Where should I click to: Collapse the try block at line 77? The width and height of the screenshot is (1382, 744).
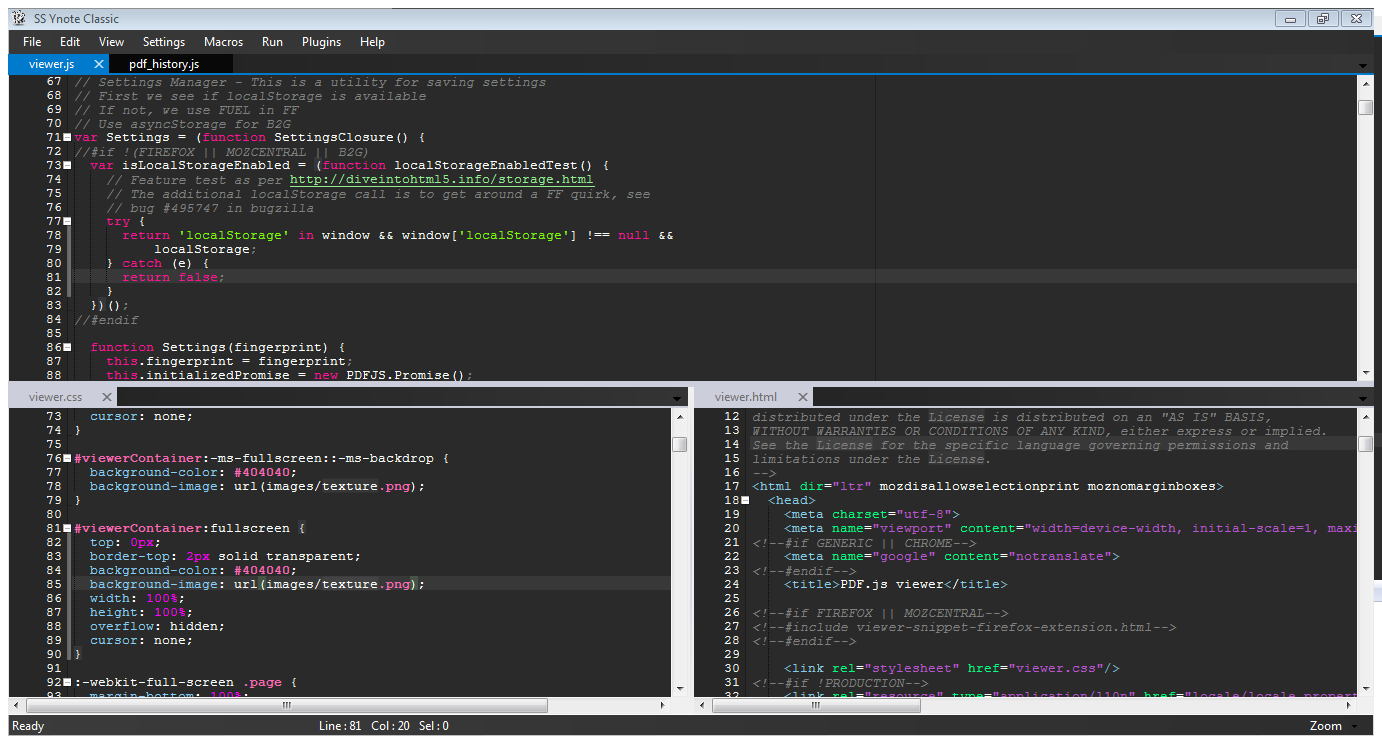67,220
